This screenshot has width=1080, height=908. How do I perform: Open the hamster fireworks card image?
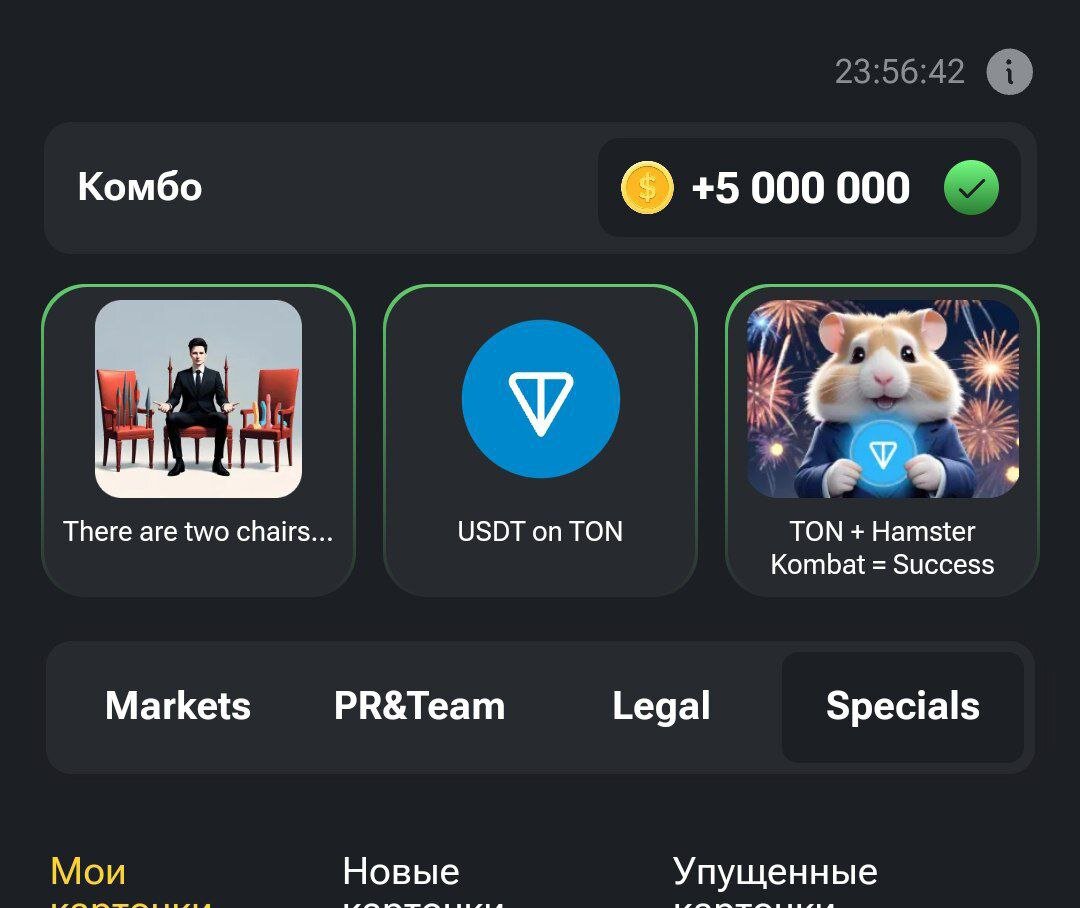(x=882, y=399)
